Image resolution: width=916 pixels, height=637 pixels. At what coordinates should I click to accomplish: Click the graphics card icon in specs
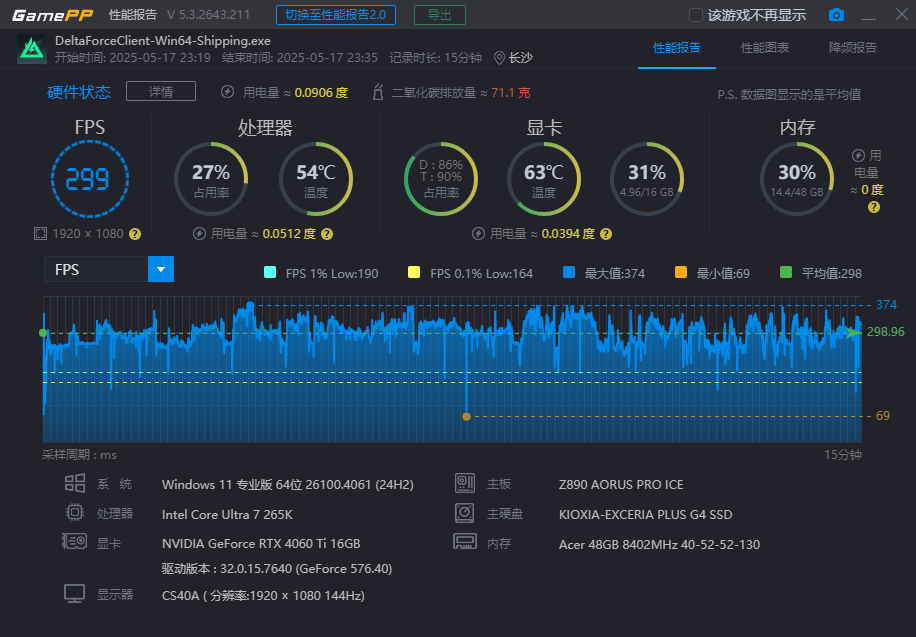point(74,542)
